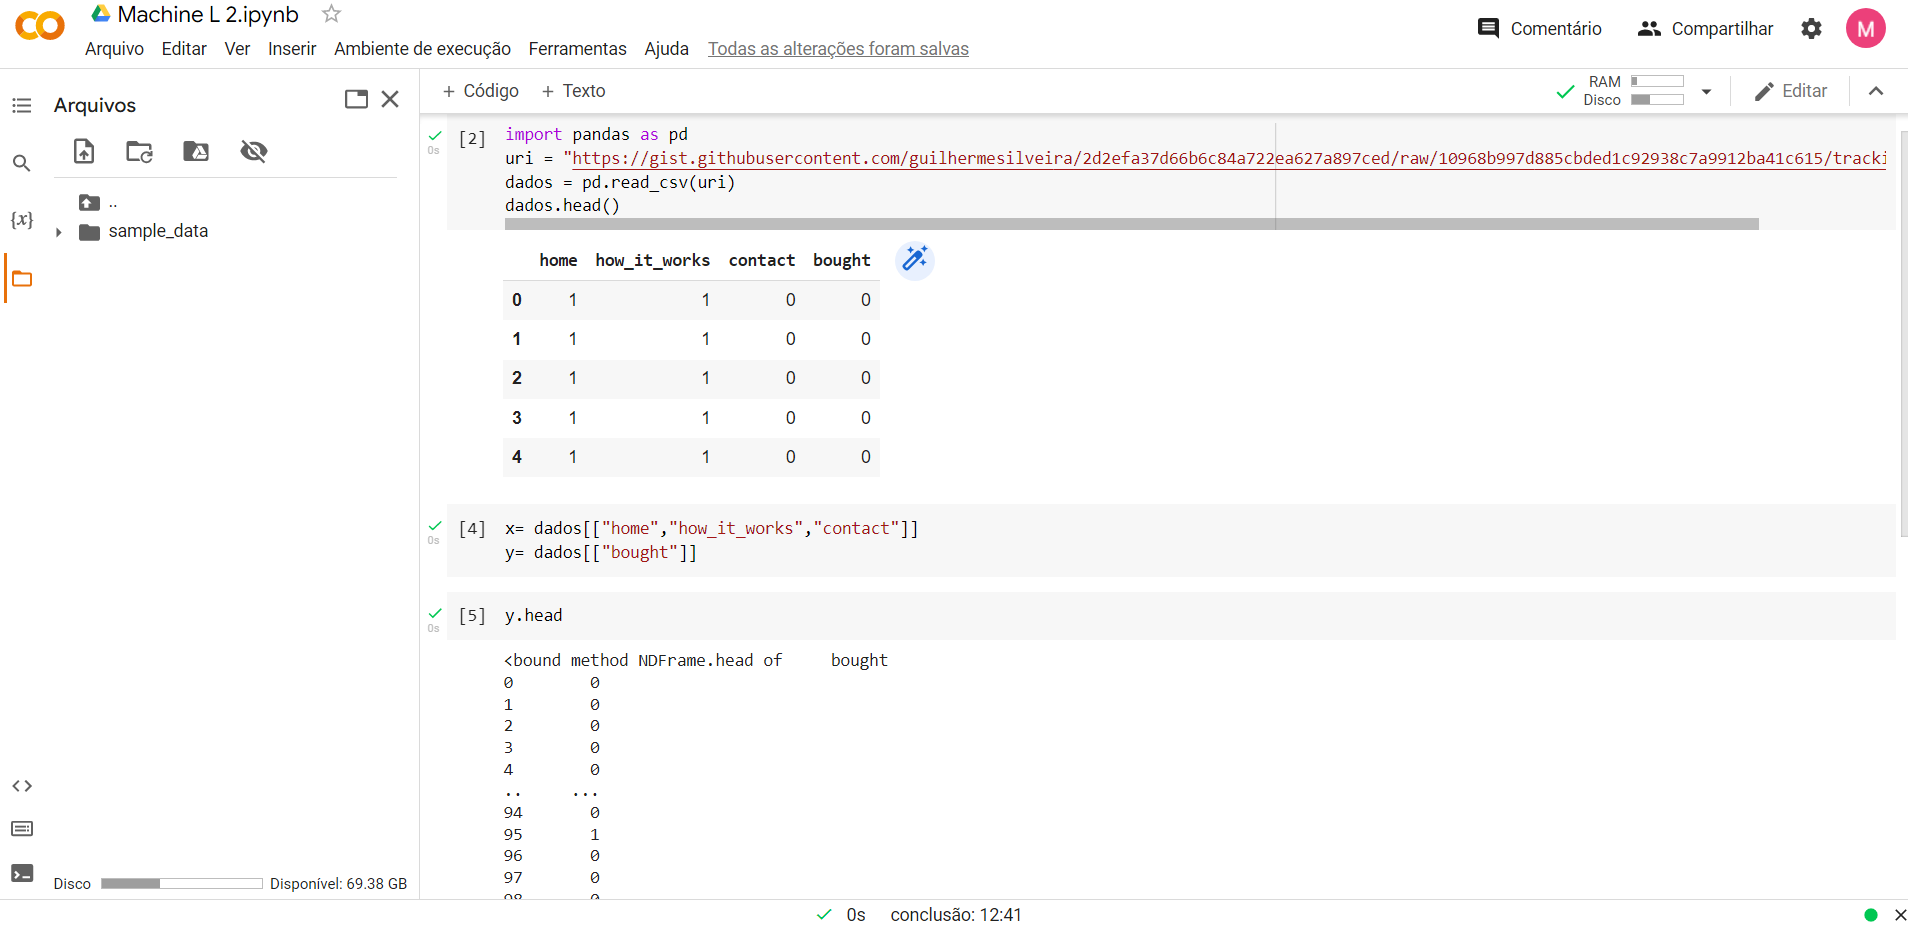The height and width of the screenshot is (929, 1908).
Task: Open the Colab home logo
Action: pyautogui.click(x=40, y=26)
